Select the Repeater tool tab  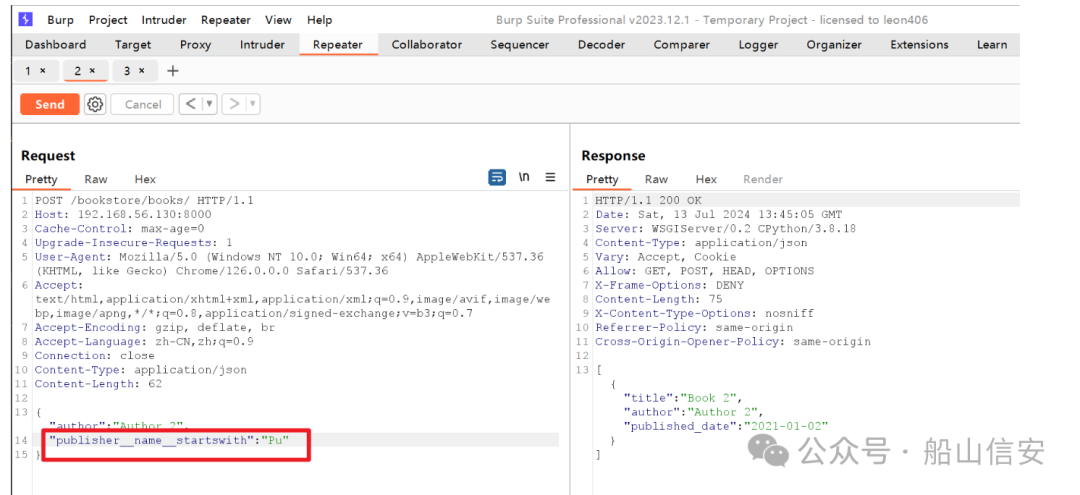click(338, 45)
